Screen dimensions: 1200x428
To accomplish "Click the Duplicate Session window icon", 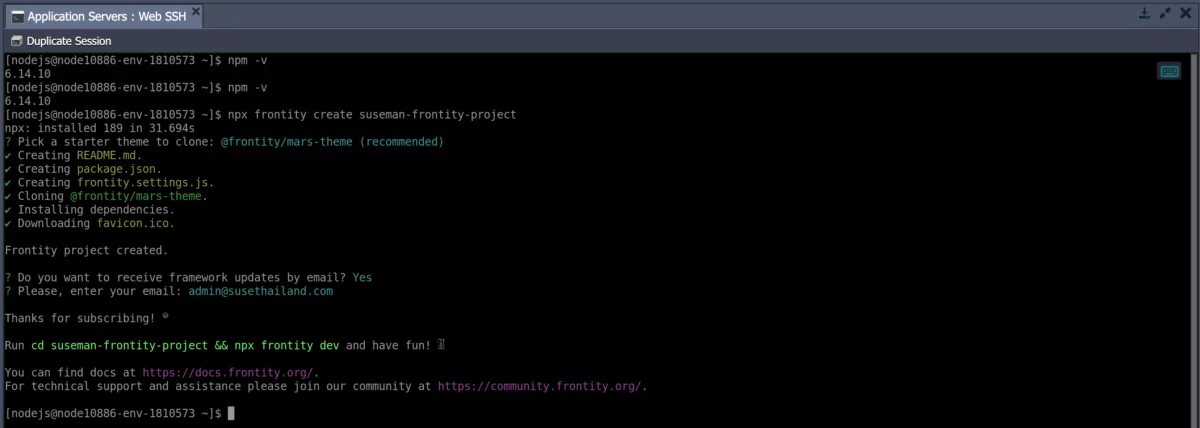I will (15, 41).
